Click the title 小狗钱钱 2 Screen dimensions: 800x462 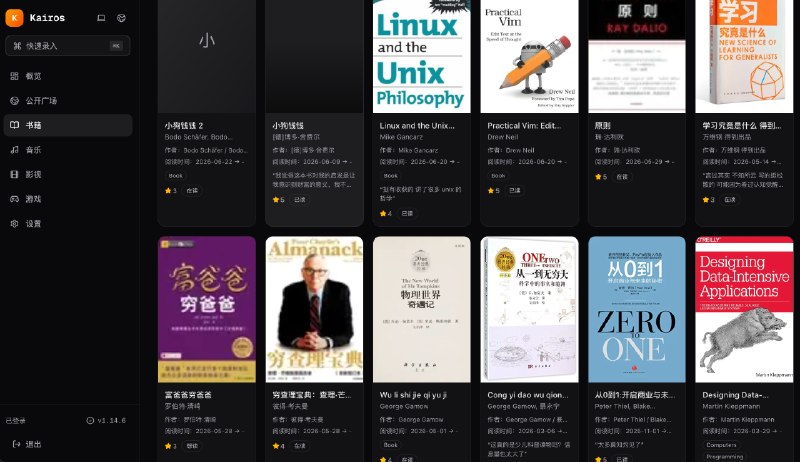[x=184, y=125]
